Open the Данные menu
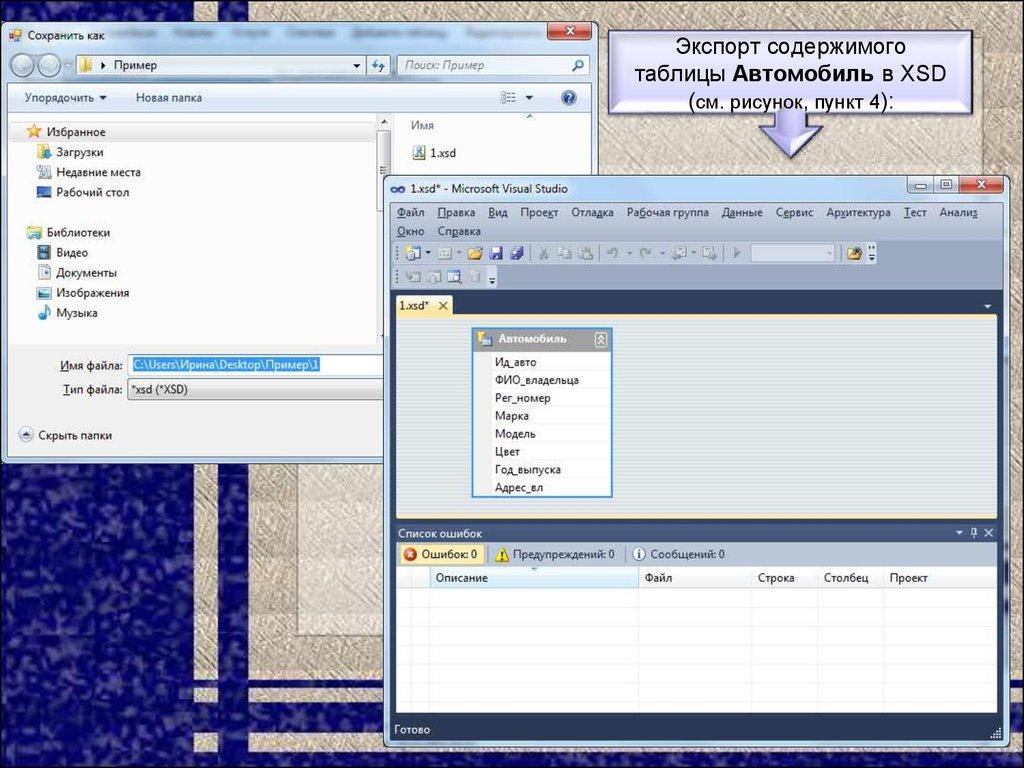 (741, 212)
